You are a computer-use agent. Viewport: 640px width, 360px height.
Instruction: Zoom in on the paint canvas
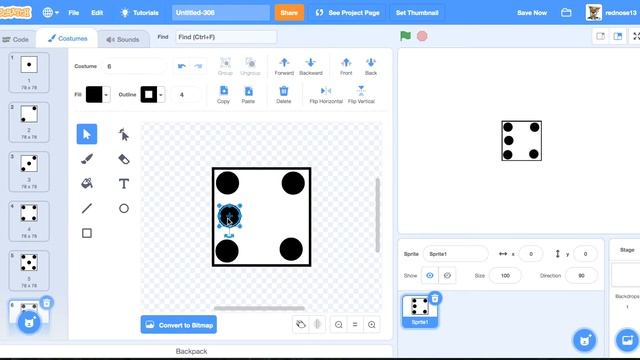coord(371,324)
